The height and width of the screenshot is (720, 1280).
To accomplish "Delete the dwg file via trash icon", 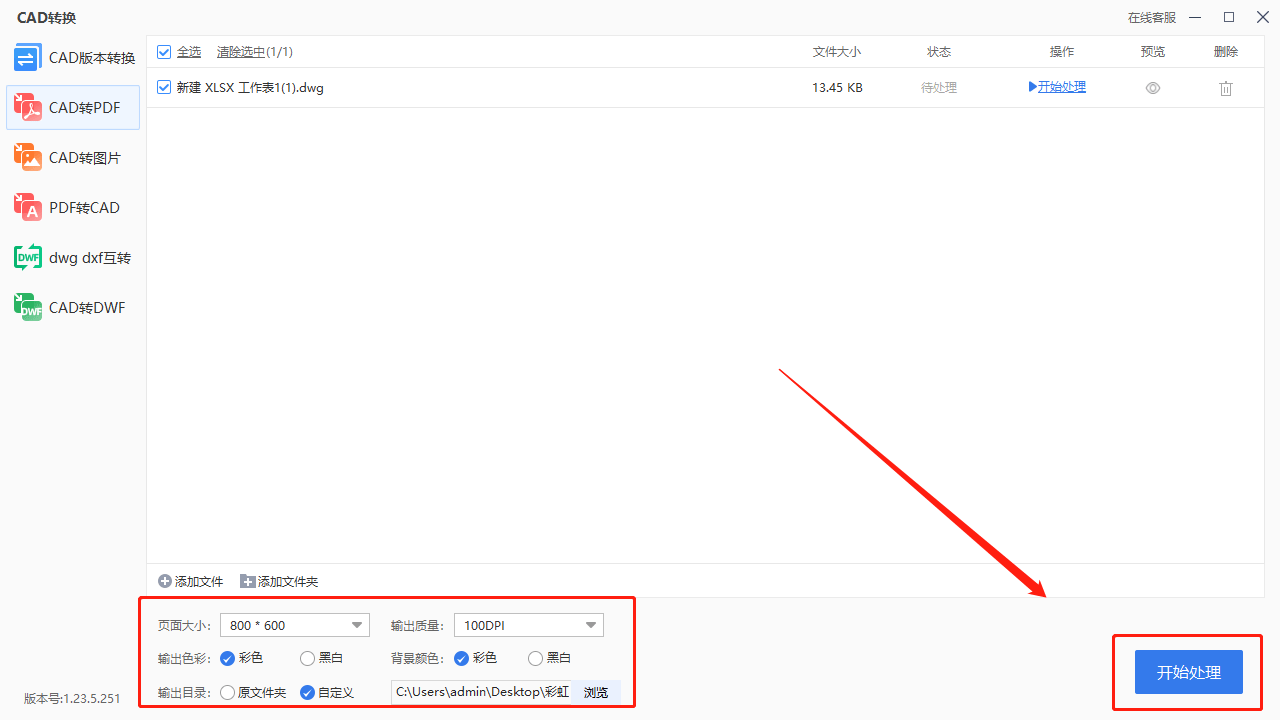I will (x=1226, y=88).
